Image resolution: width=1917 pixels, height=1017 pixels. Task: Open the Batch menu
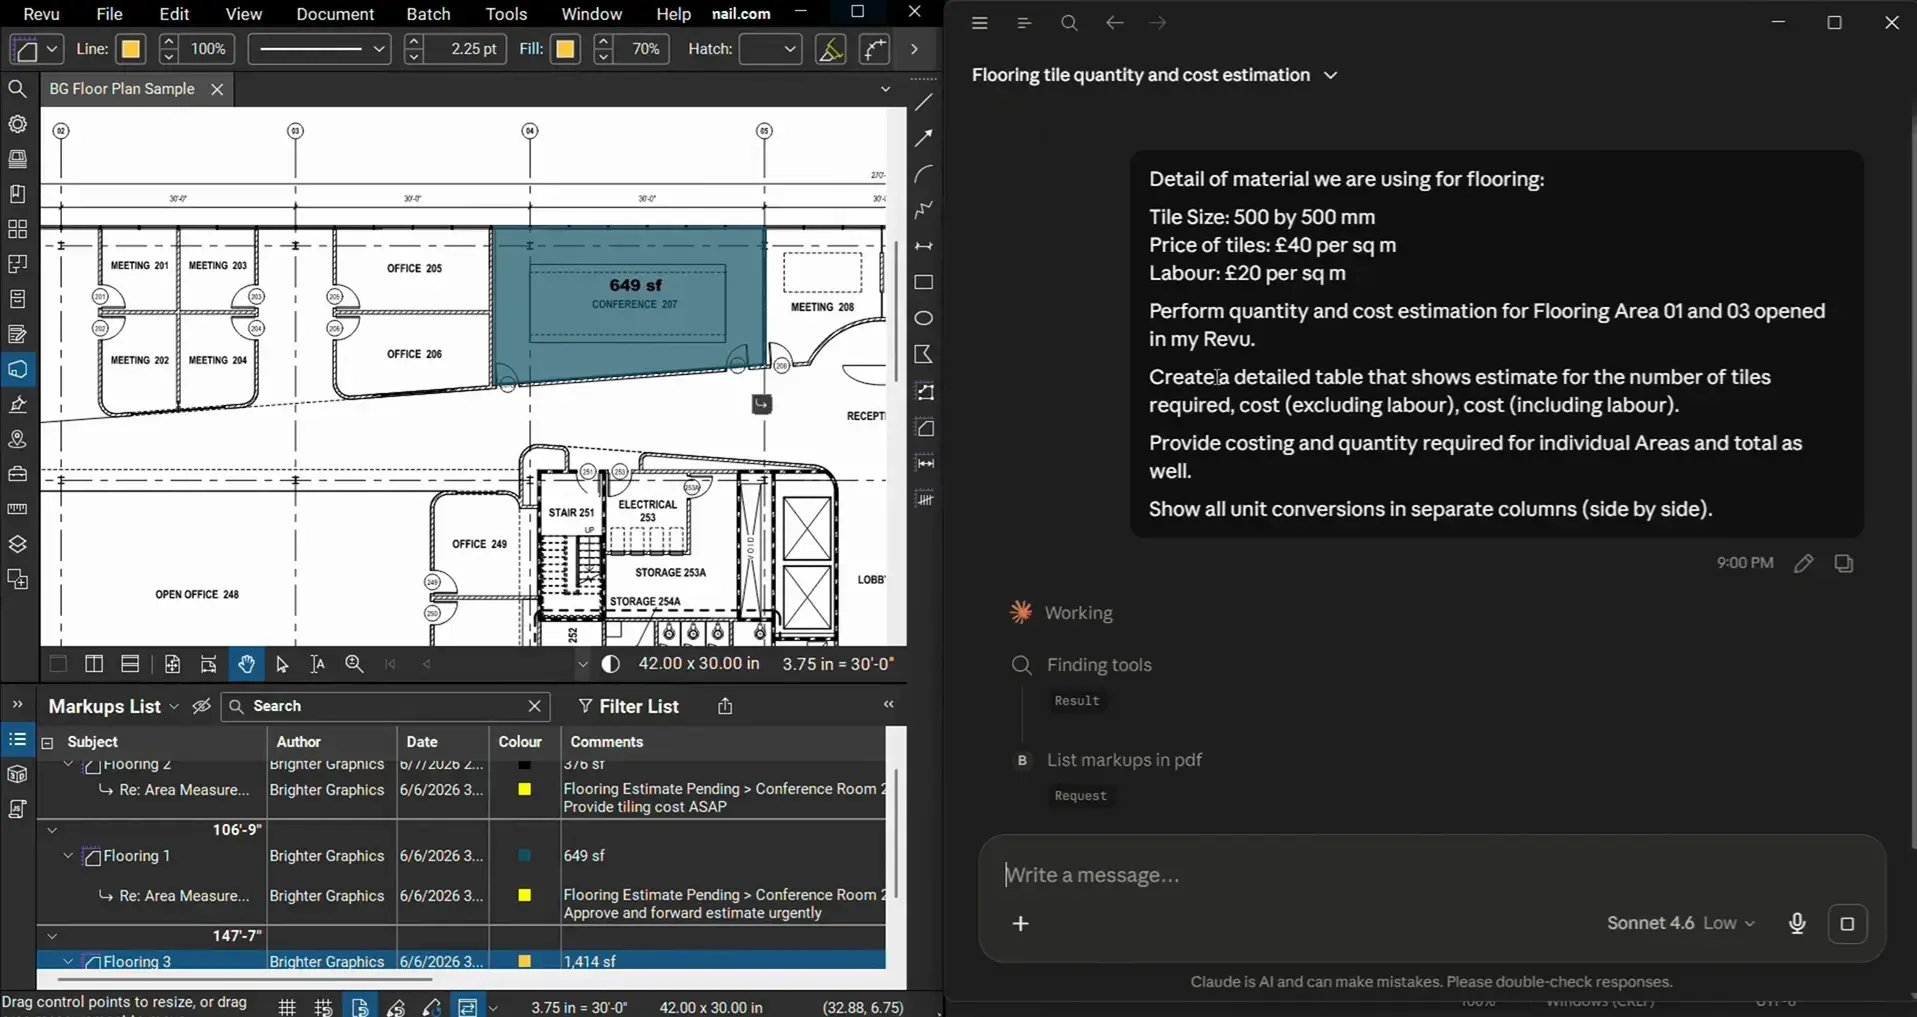428,14
